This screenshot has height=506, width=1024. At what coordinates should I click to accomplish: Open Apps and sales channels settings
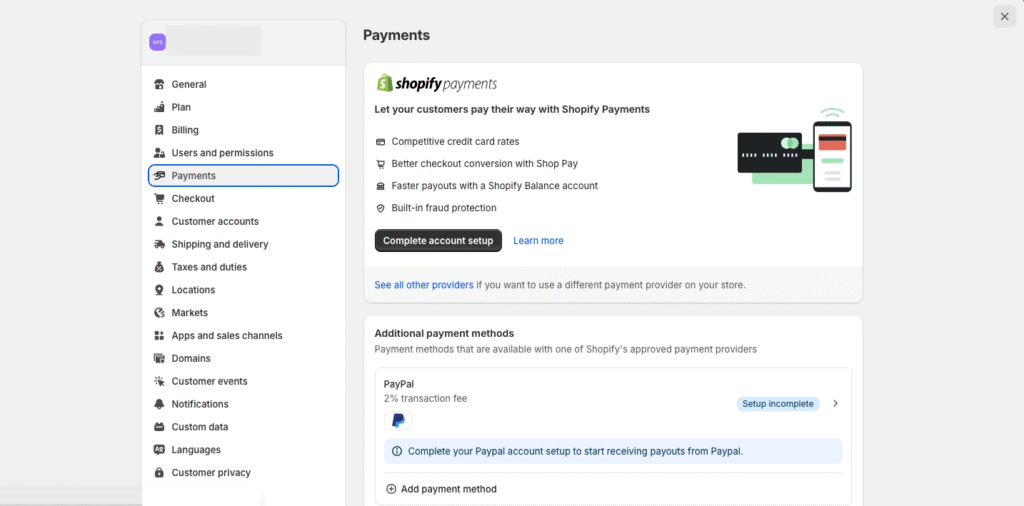pyautogui.click(x=227, y=336)
